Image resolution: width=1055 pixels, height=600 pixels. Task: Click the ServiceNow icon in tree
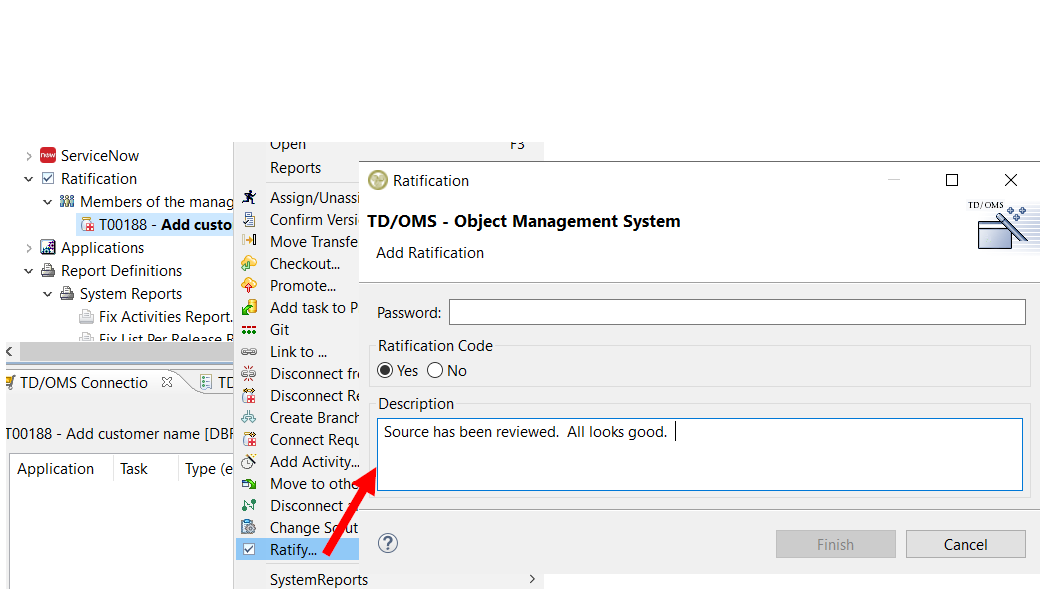48,155
